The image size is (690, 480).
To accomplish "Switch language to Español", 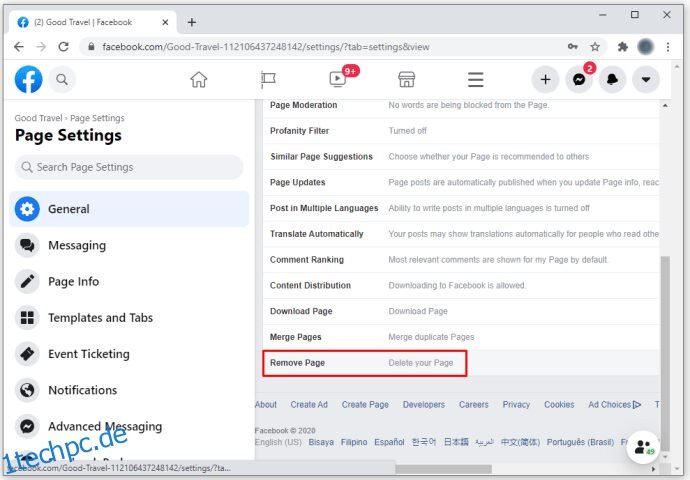I will (389, 442).
